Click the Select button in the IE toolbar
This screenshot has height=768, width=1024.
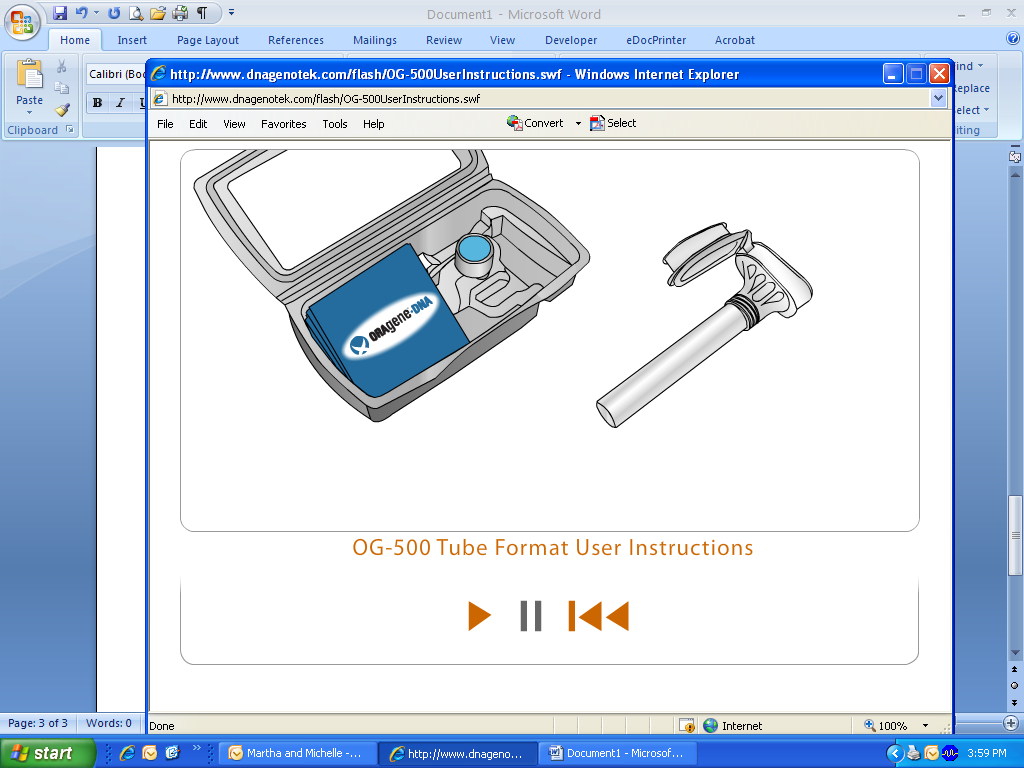(x=613, y=123)
